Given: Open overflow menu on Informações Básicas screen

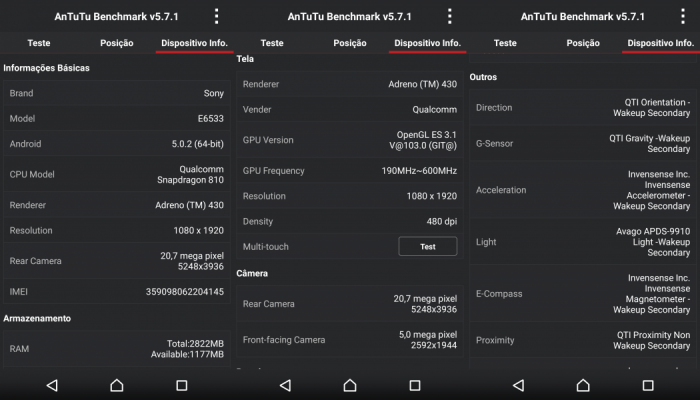Looking at the screenshot, I should [x=217, y=17].
